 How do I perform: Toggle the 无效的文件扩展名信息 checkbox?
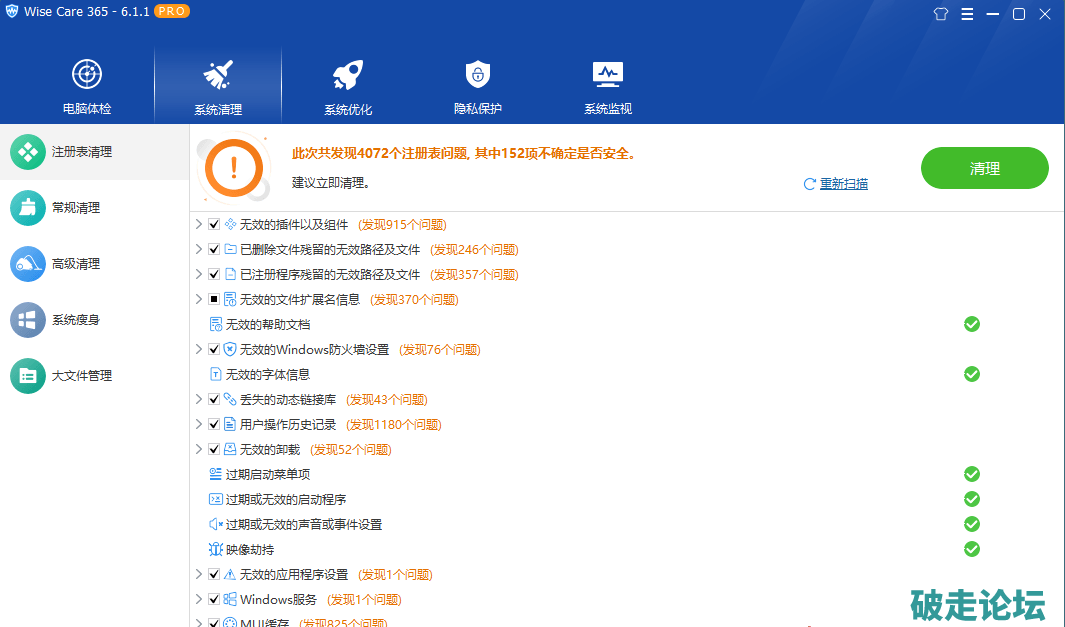pyautogui.click(x=214, y=300)
